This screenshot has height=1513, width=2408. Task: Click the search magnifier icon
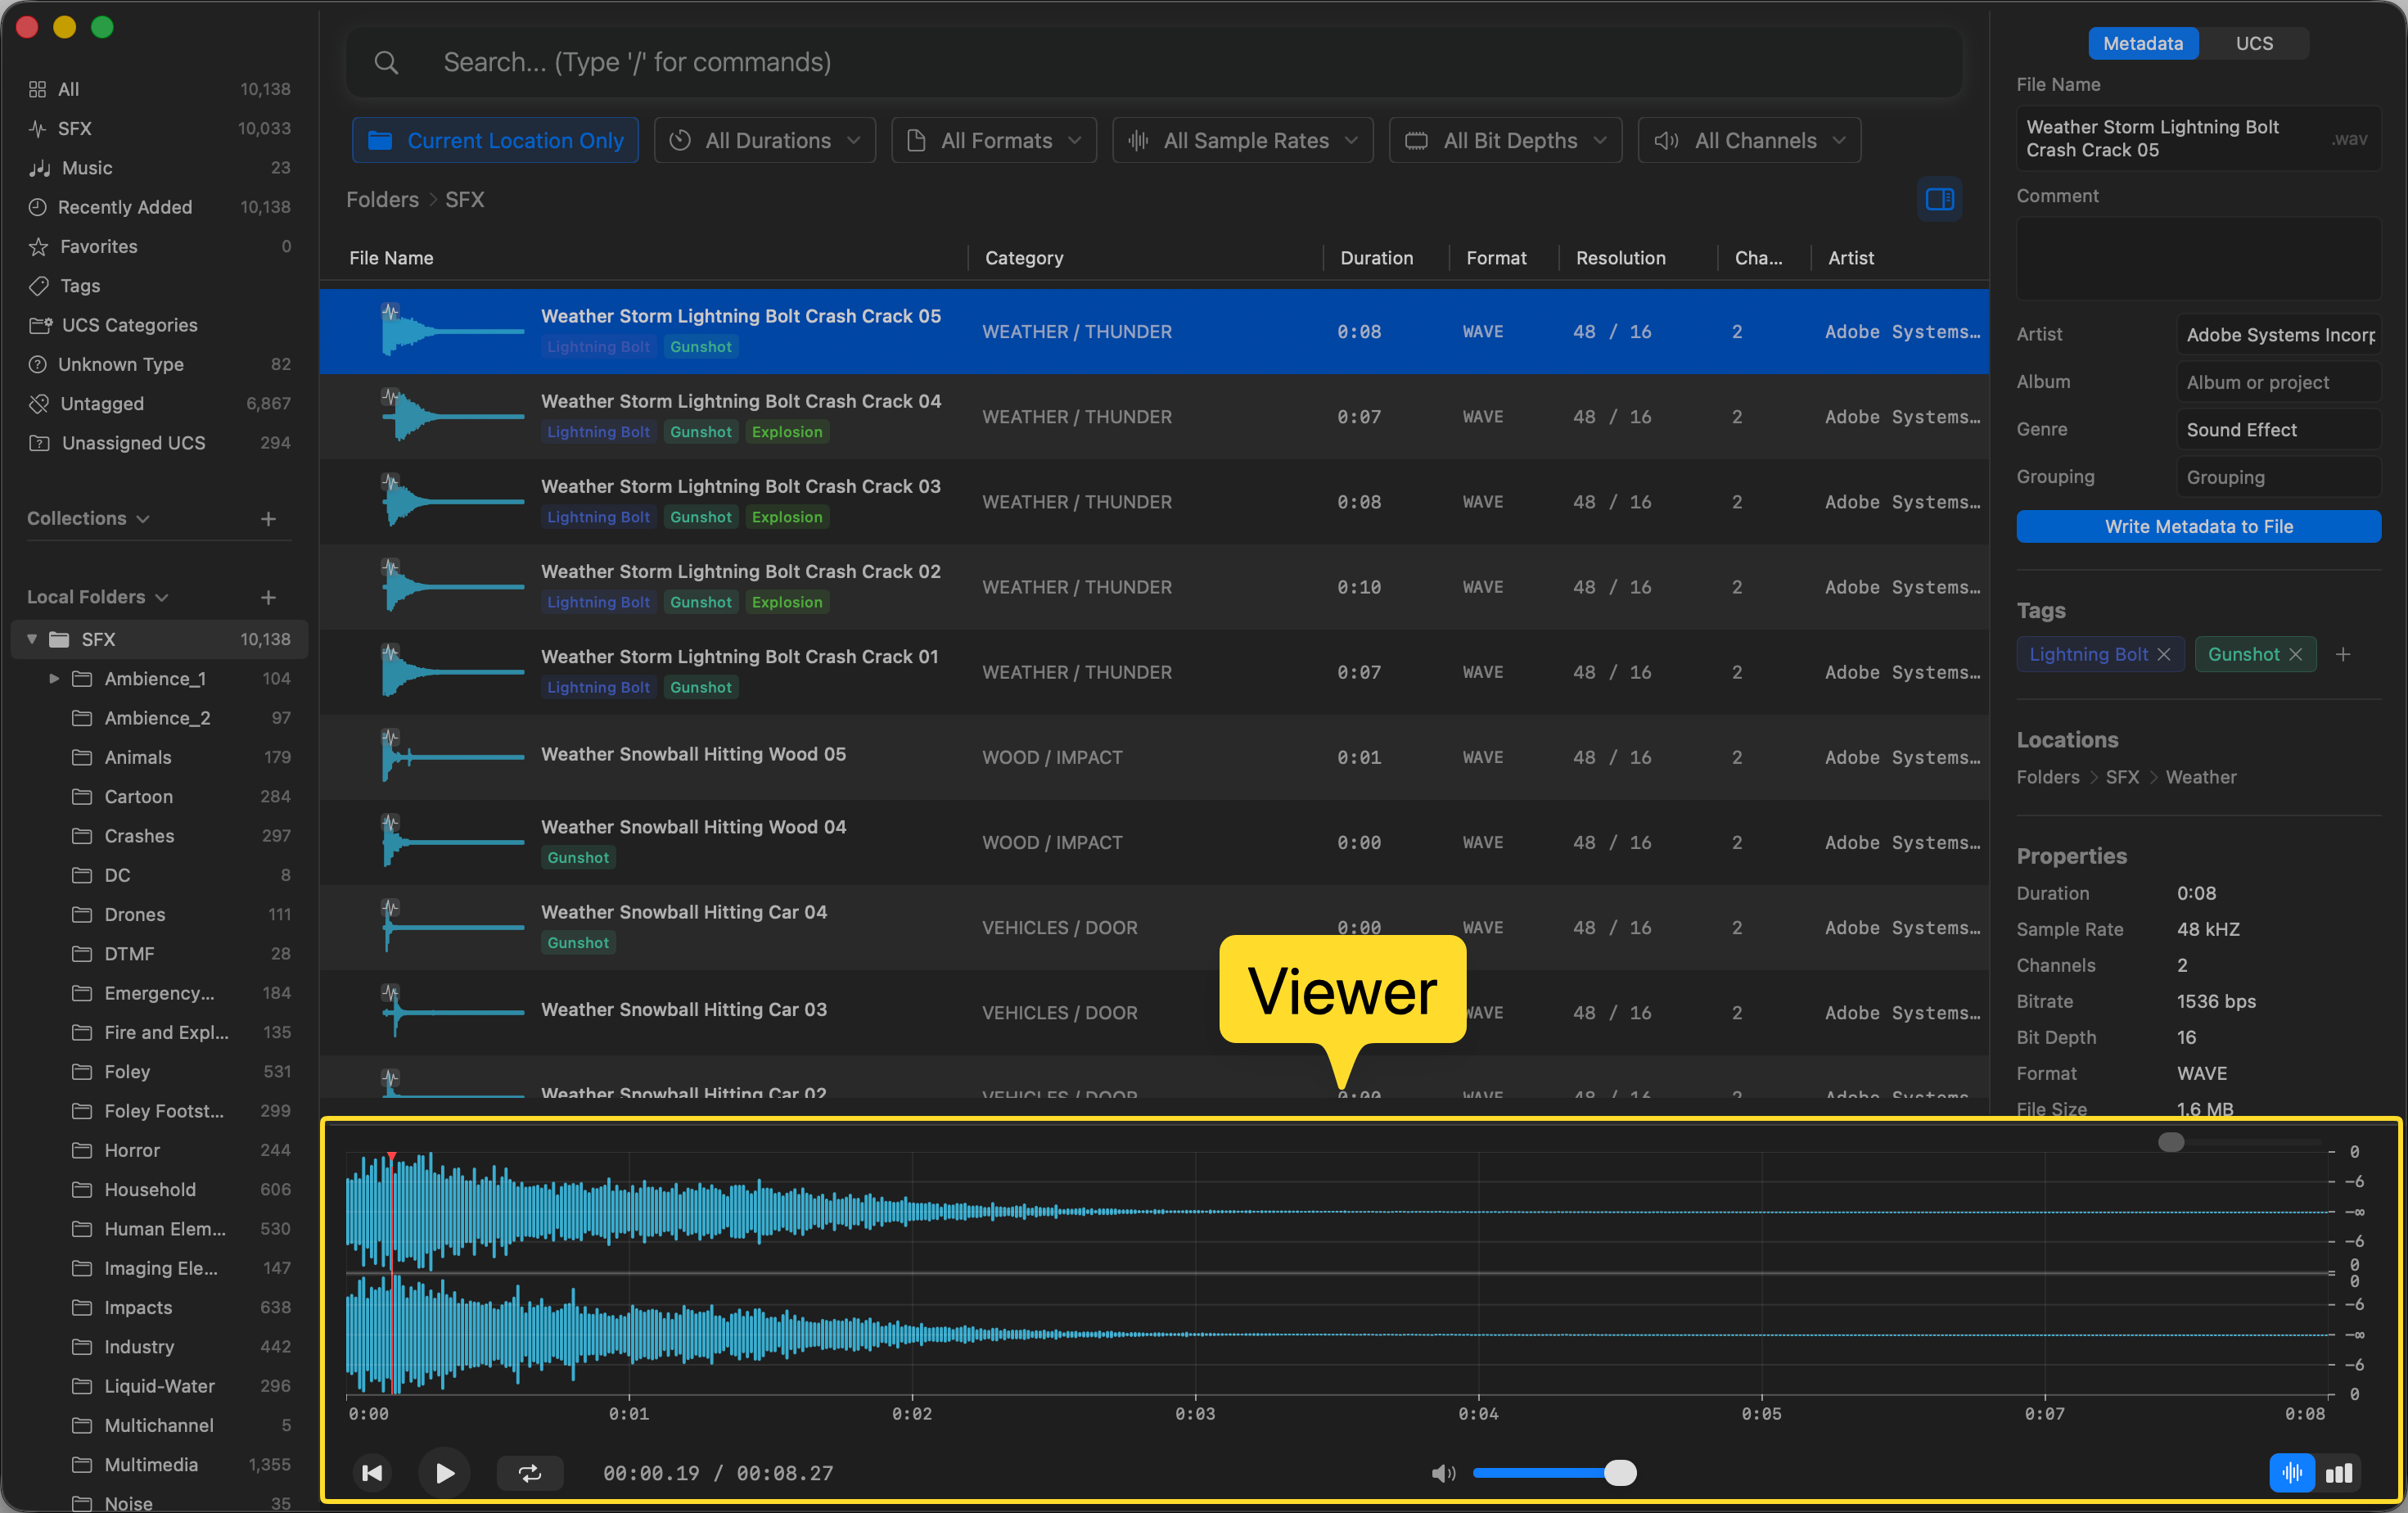coord(386,63)
